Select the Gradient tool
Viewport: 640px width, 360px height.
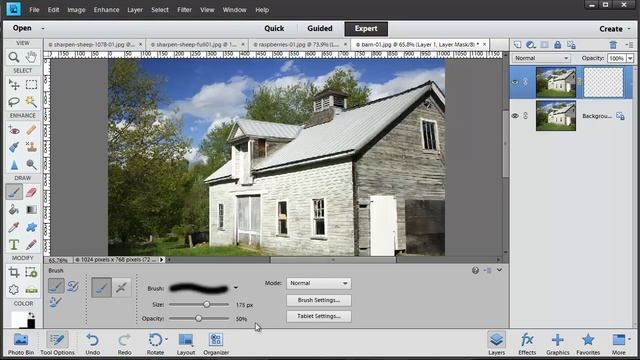pyautogui.click(x=31, y=210)
